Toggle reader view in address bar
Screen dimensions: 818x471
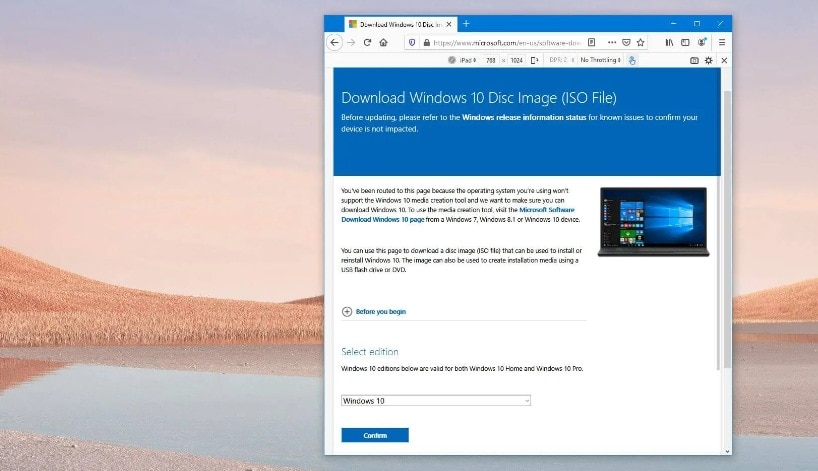coord(592,42)
